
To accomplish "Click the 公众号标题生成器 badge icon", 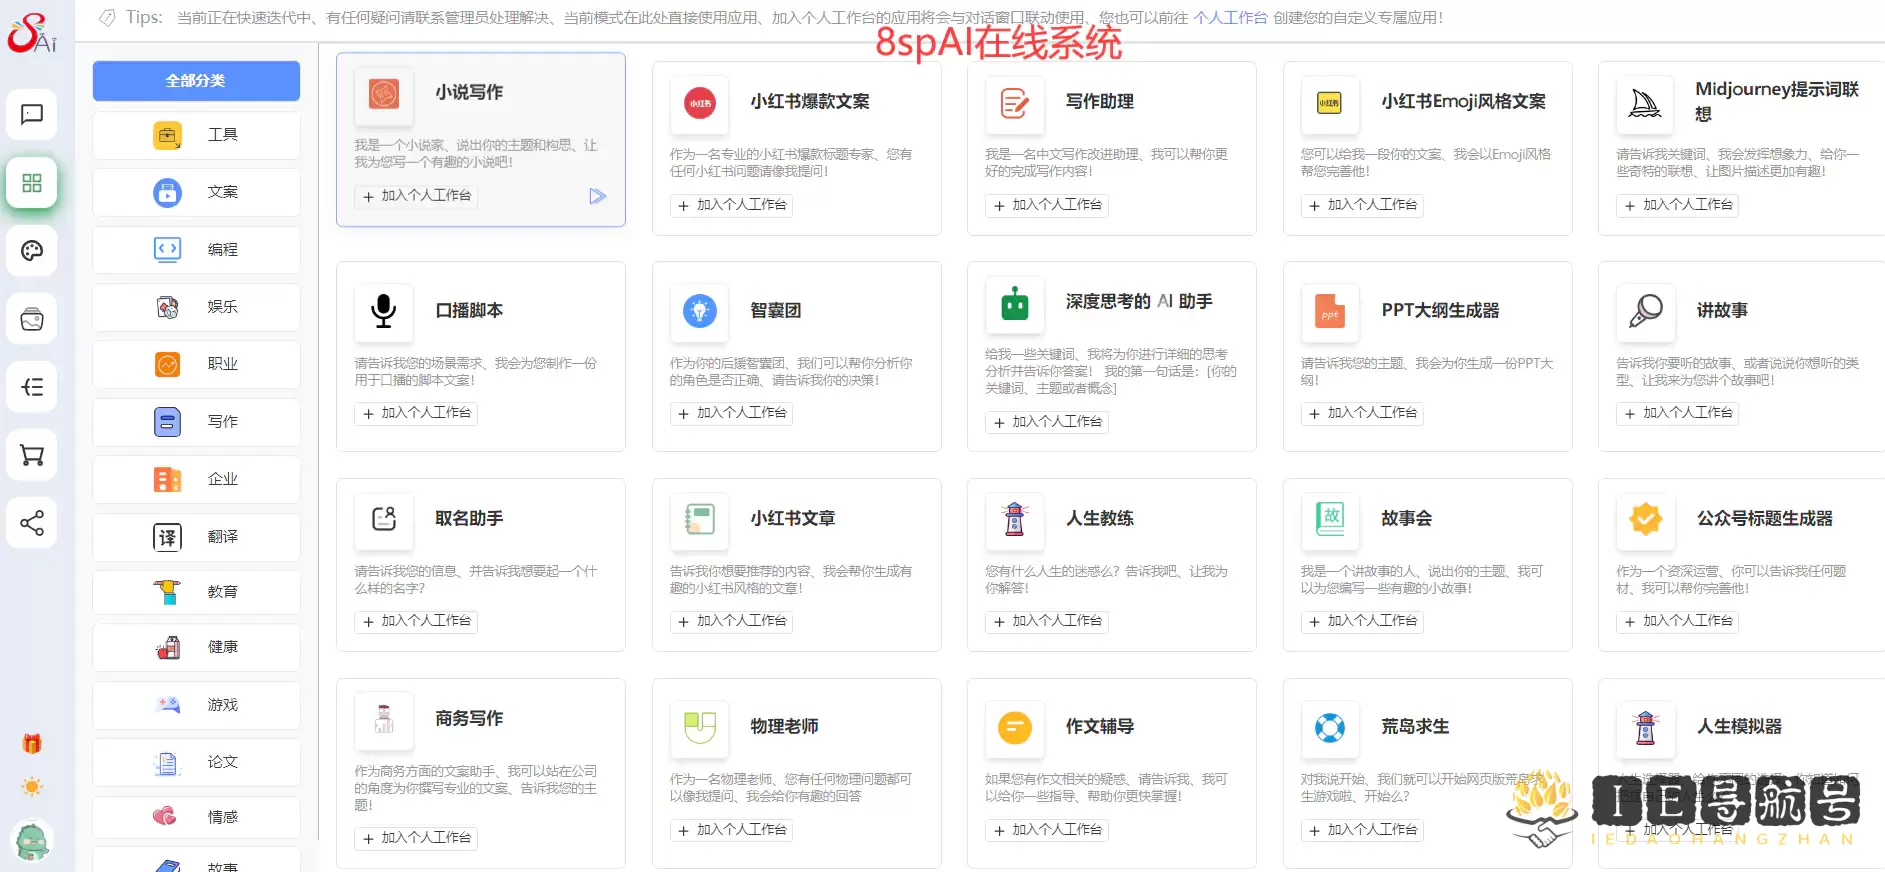I will [1645, 519].
